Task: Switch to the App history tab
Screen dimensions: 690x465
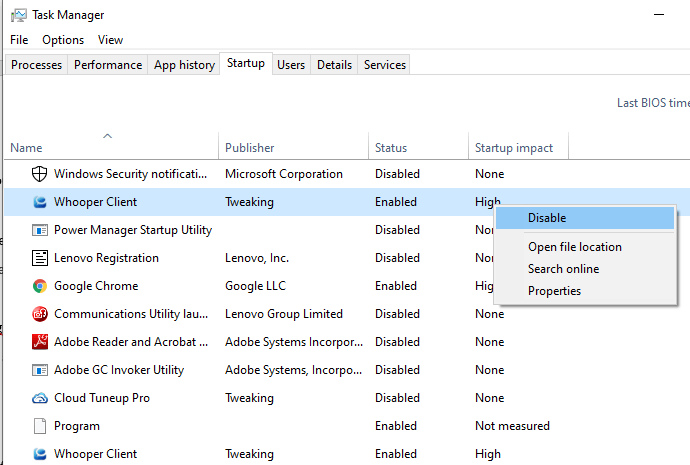Action: click(x=184, y=65)
